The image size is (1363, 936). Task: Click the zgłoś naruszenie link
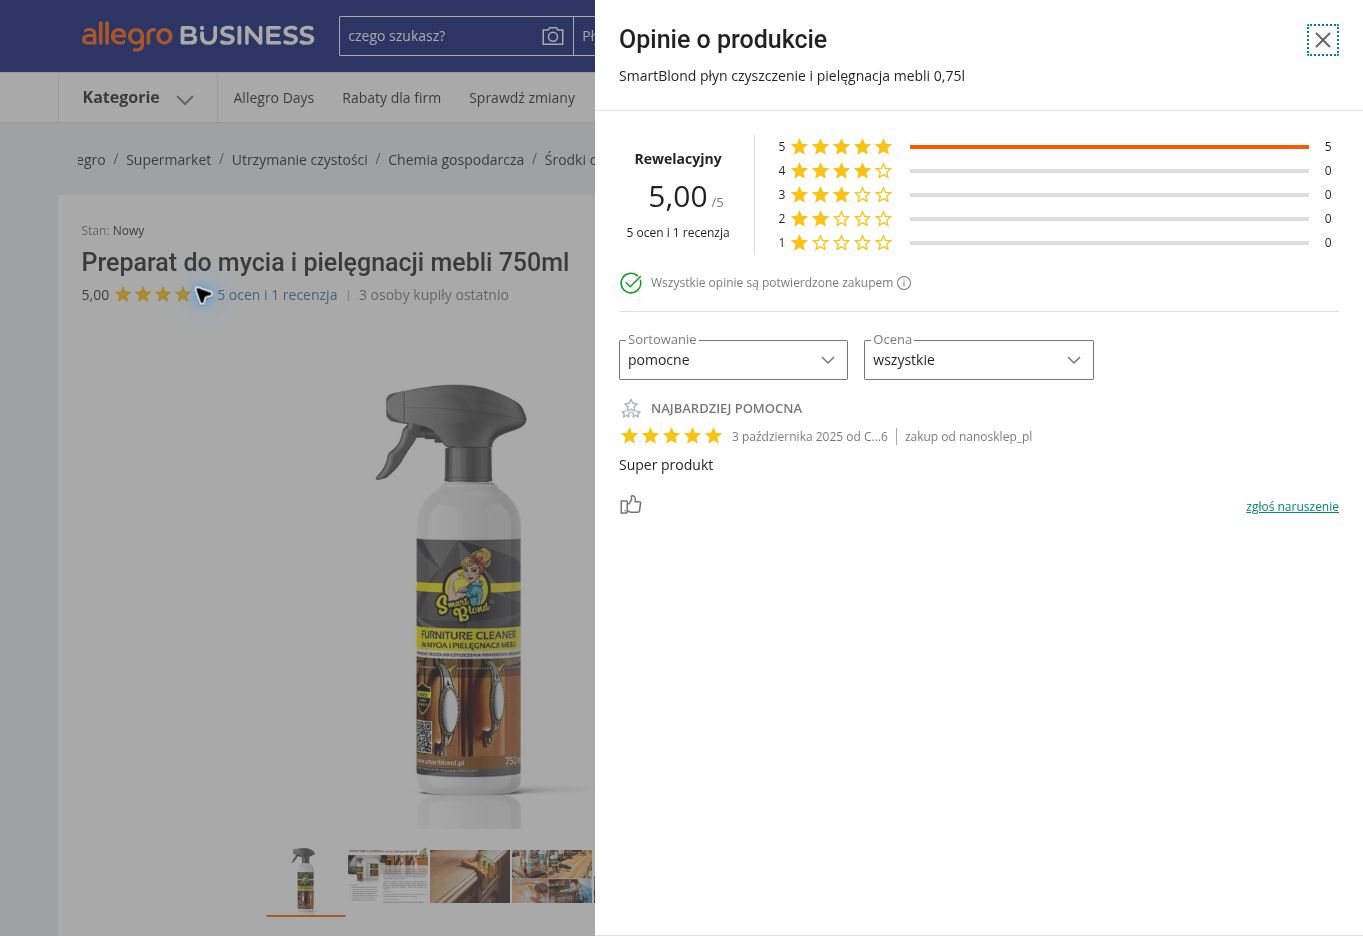point(1292,507)
